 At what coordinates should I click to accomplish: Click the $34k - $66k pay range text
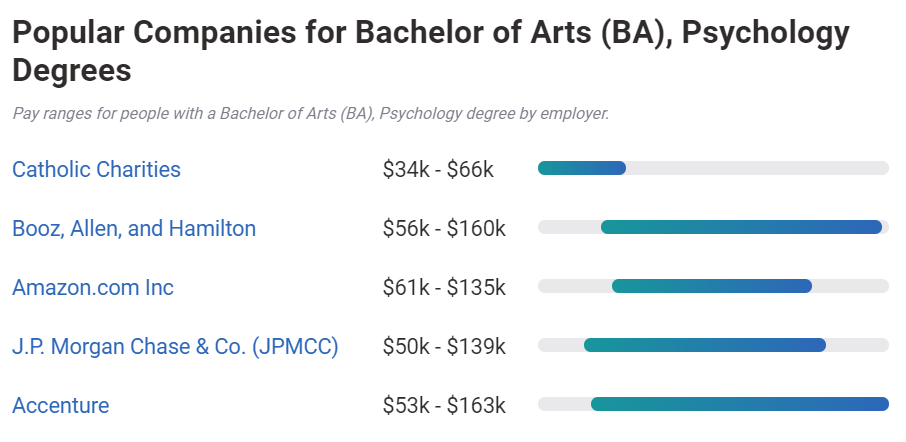point(438,169)
